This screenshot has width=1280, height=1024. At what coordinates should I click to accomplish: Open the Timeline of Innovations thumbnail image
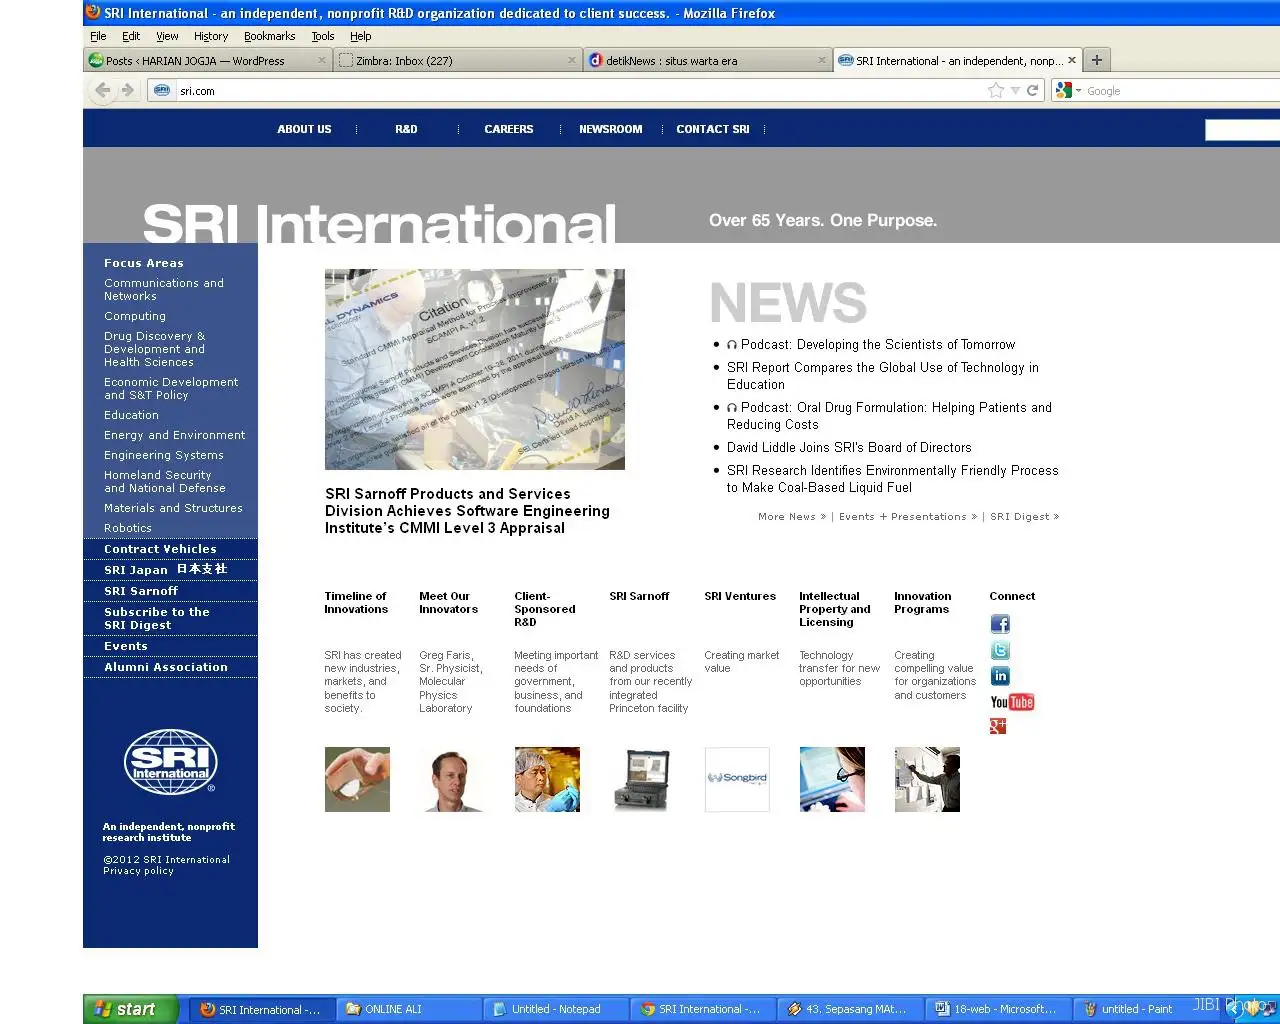[357, 779]
